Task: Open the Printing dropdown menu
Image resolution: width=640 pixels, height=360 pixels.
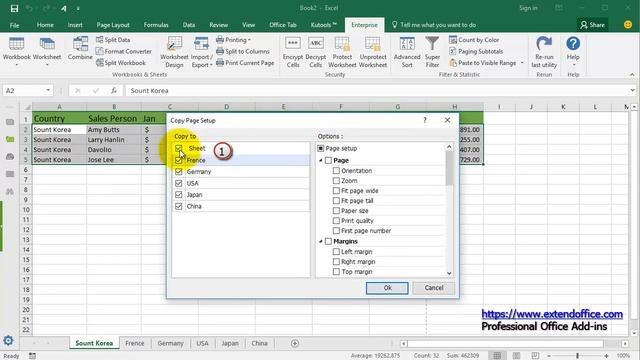Action: tap(233, 40)
